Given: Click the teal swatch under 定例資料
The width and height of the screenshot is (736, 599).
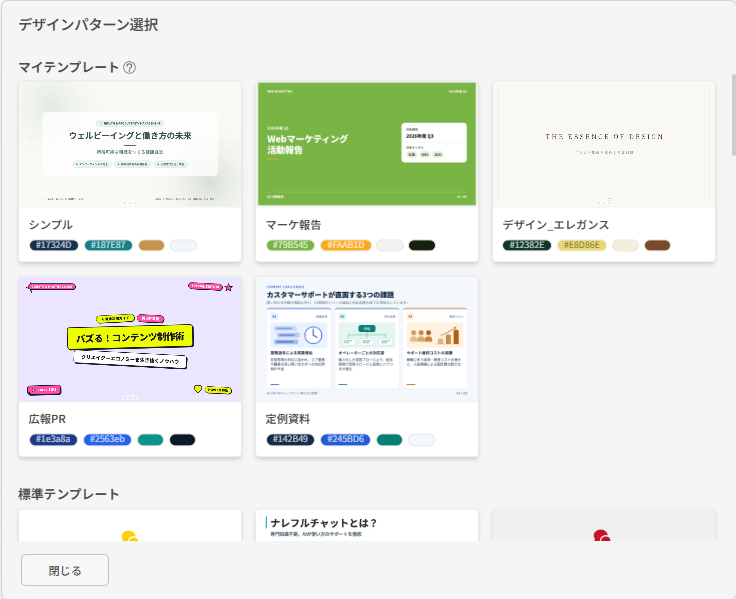Looking at the screenshot, I should pos(390,439).
